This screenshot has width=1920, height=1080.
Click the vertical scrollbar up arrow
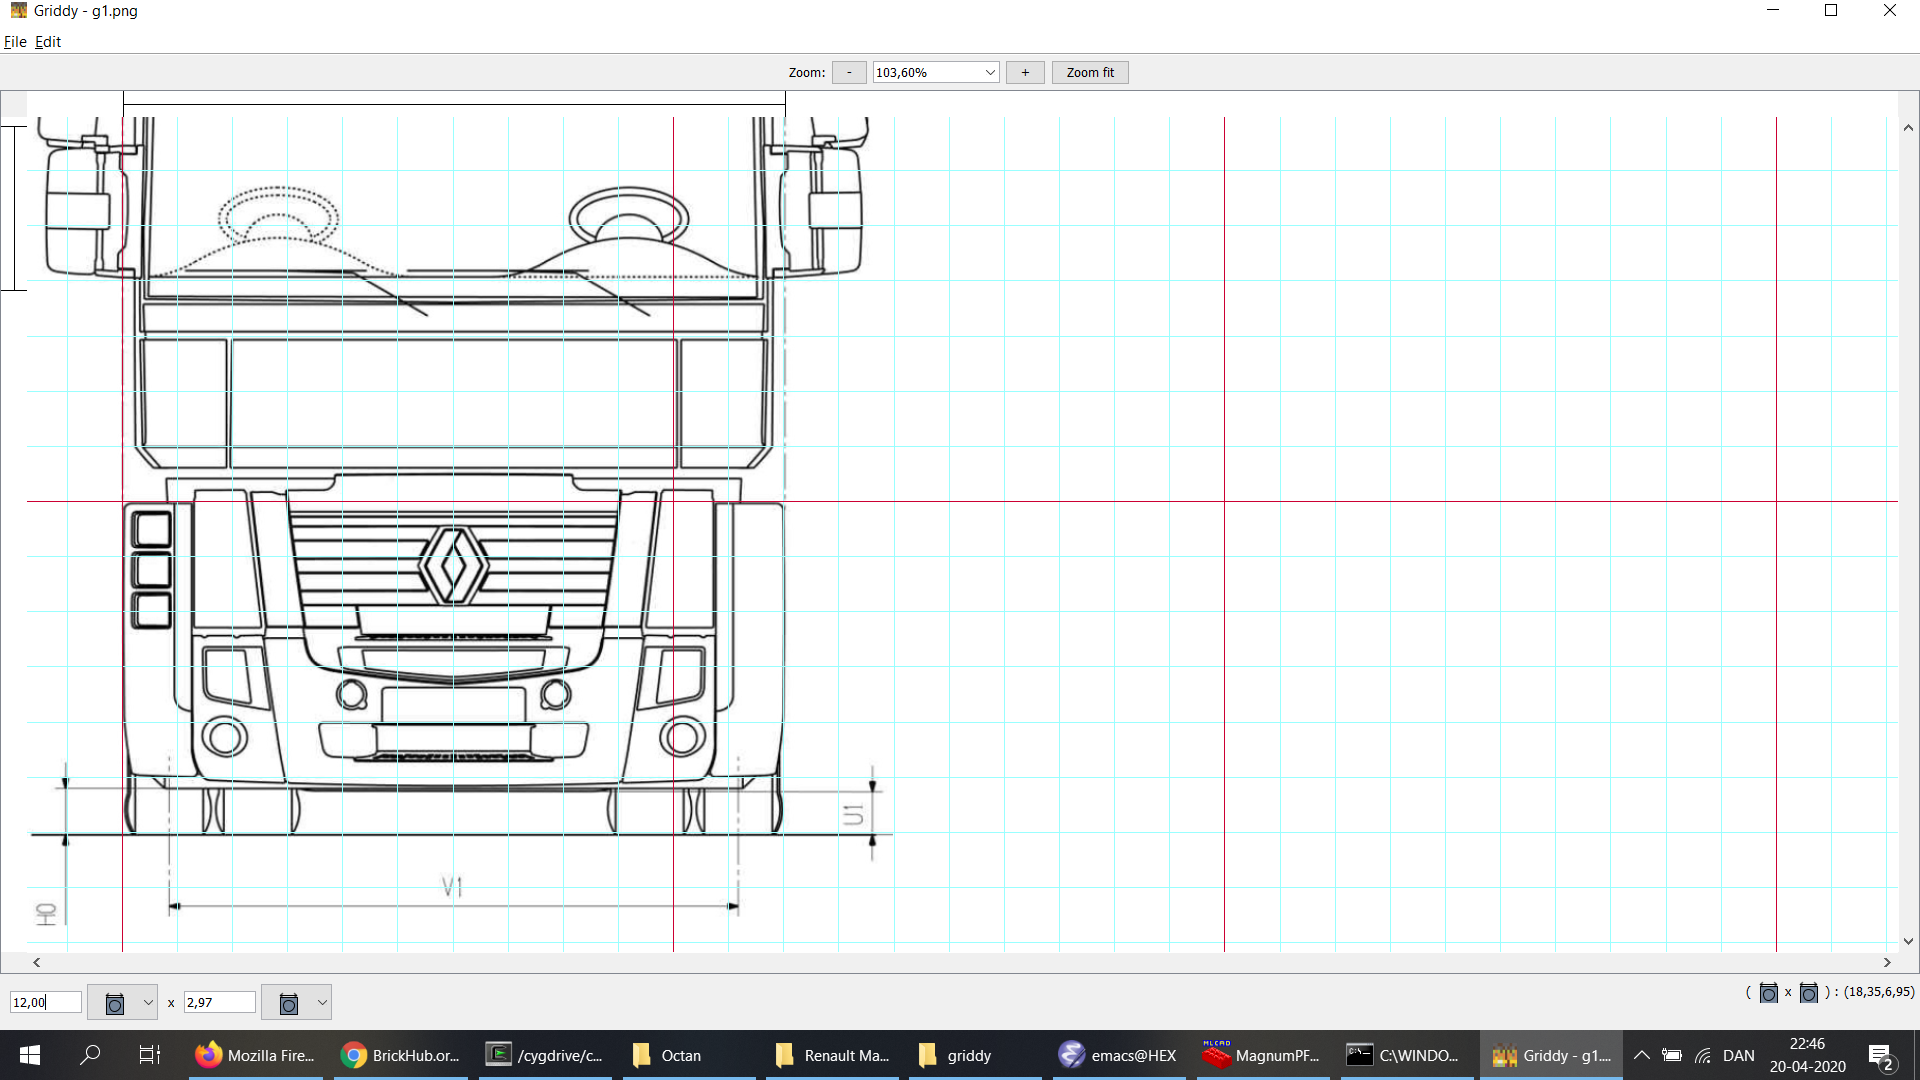(x=1908, y=128)
